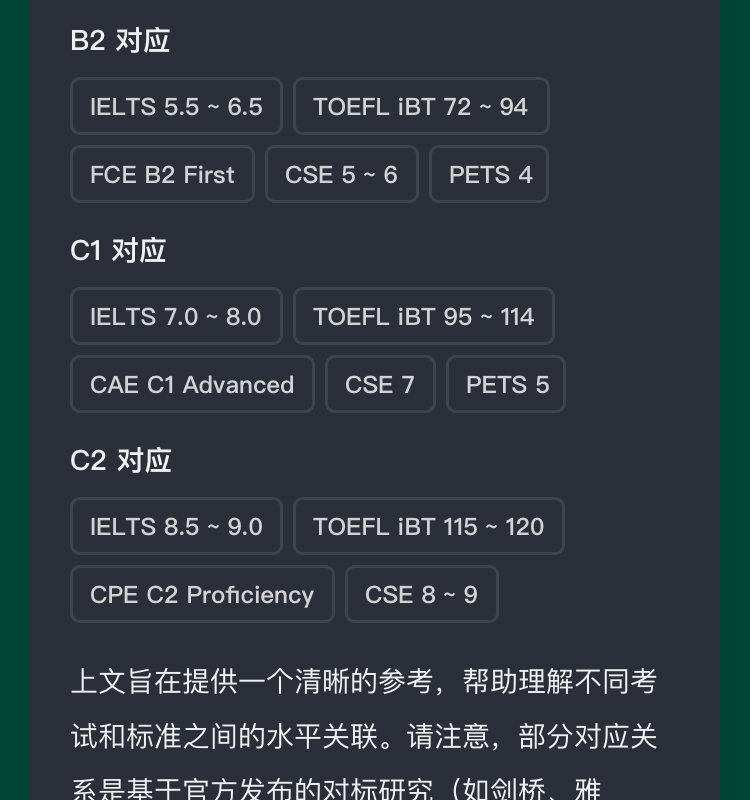This screenshot has height=800, width=750.
Task: Click the text line mentioning "官方发布的对标研究"
Action: 336,788
